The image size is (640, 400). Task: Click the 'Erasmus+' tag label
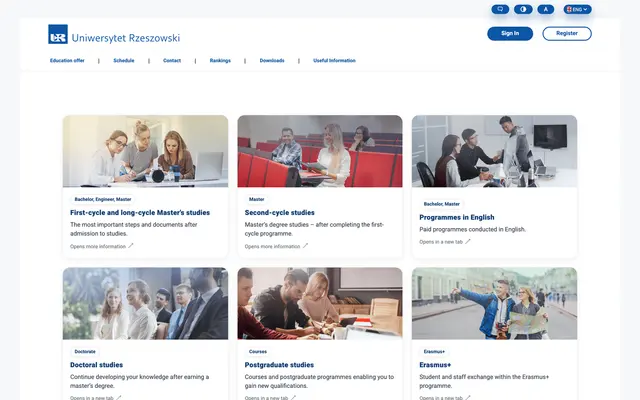pyautogui.click(x=434, y=351)
